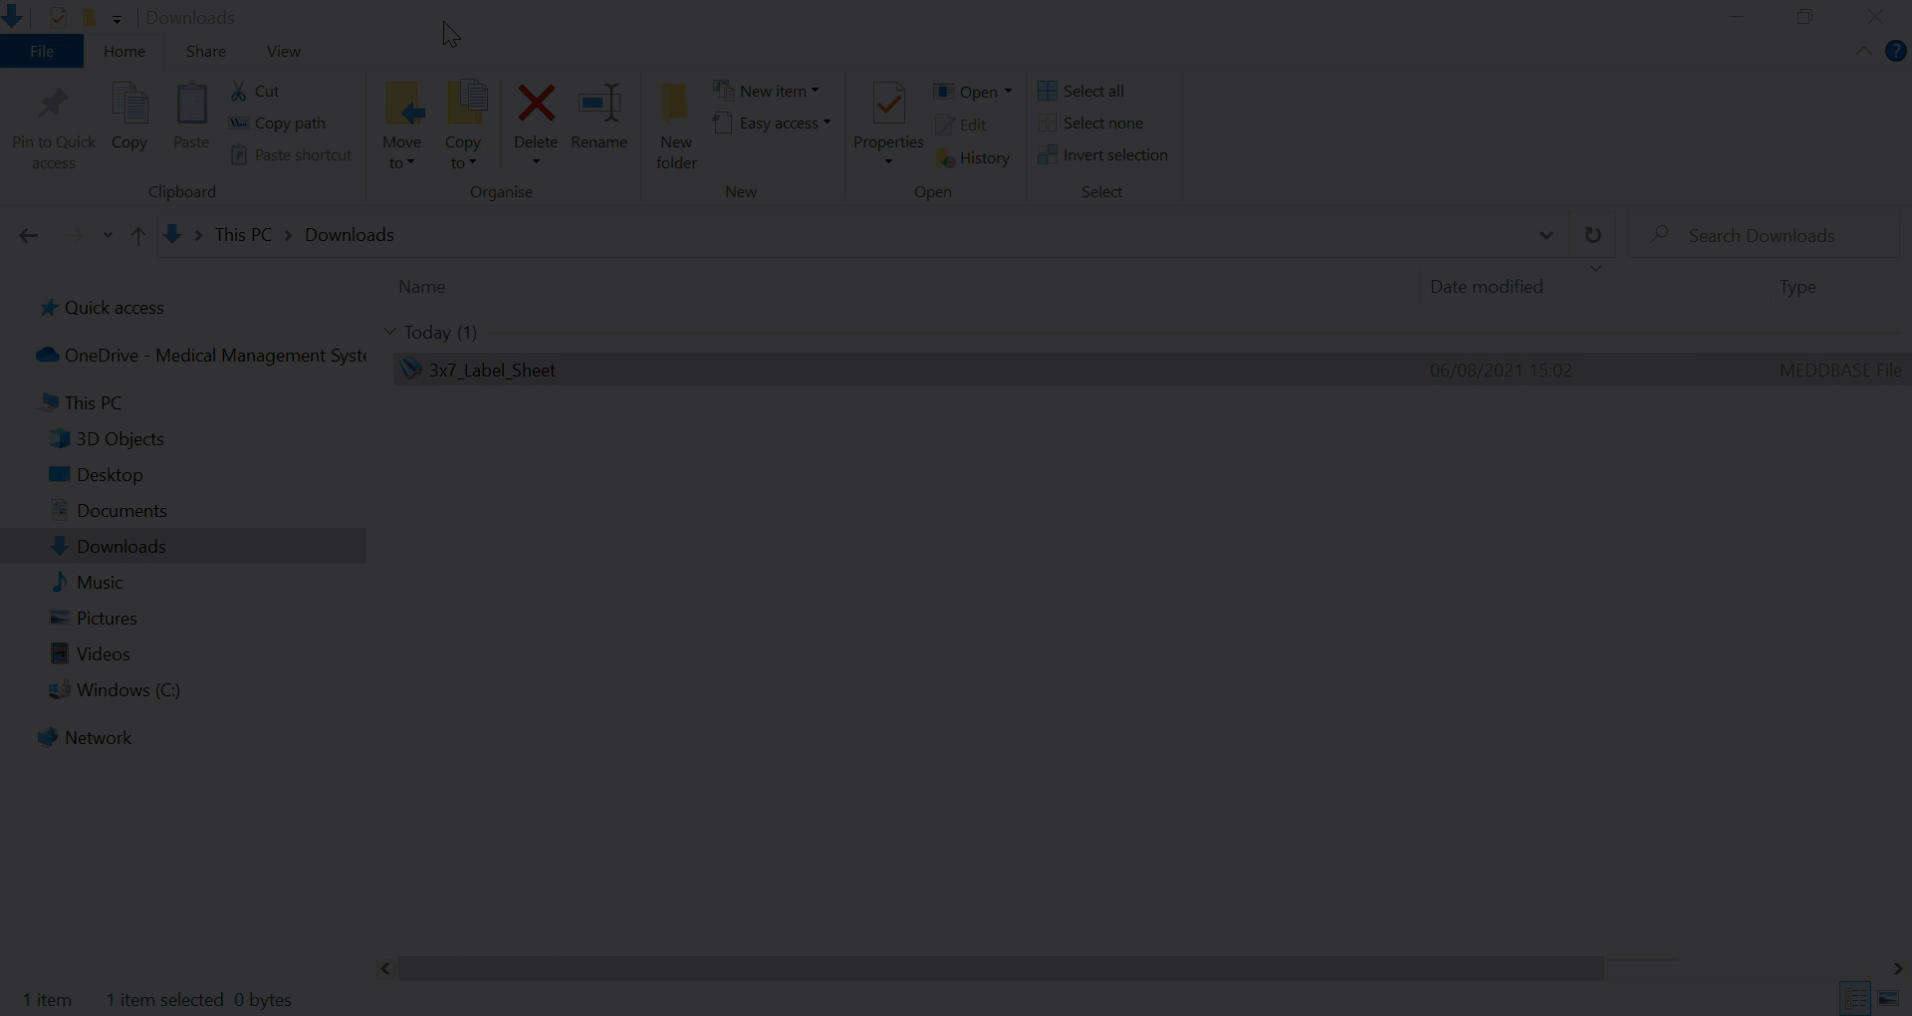Open the File tab

(42, 51)
